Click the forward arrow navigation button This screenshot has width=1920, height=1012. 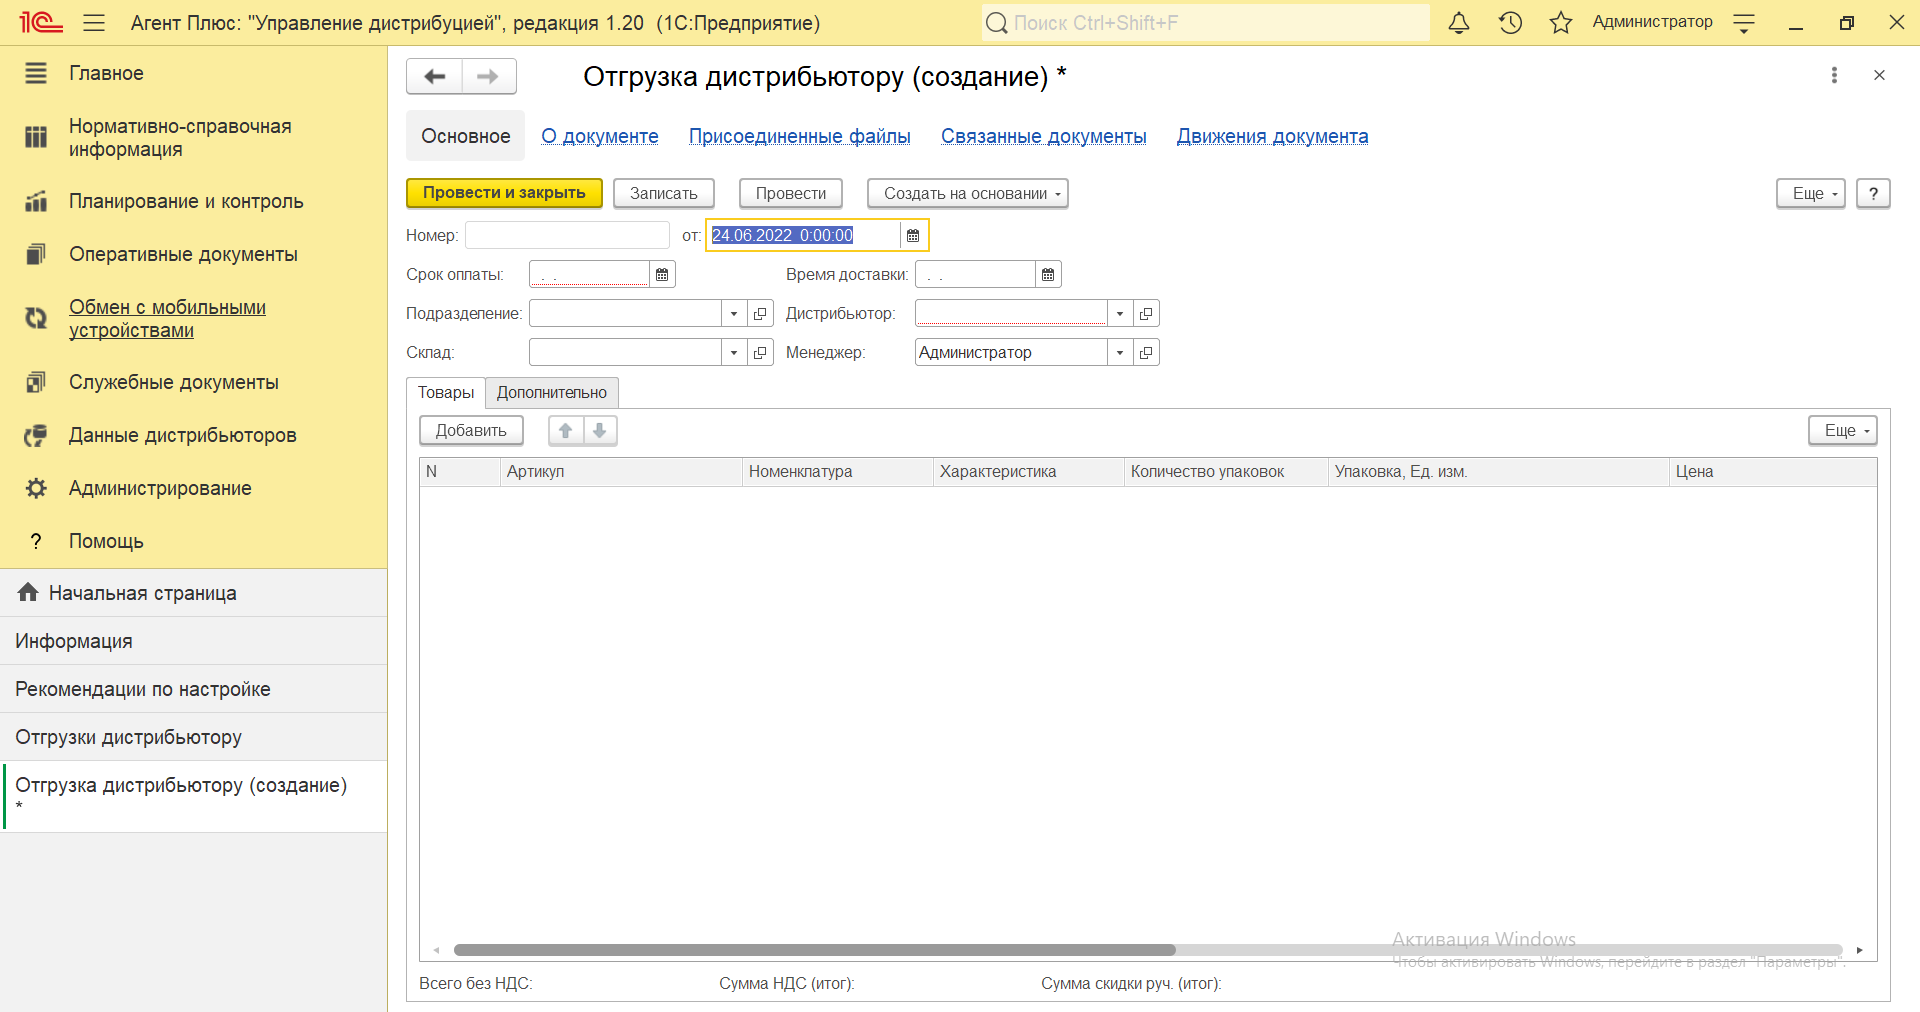coord(488,76)
